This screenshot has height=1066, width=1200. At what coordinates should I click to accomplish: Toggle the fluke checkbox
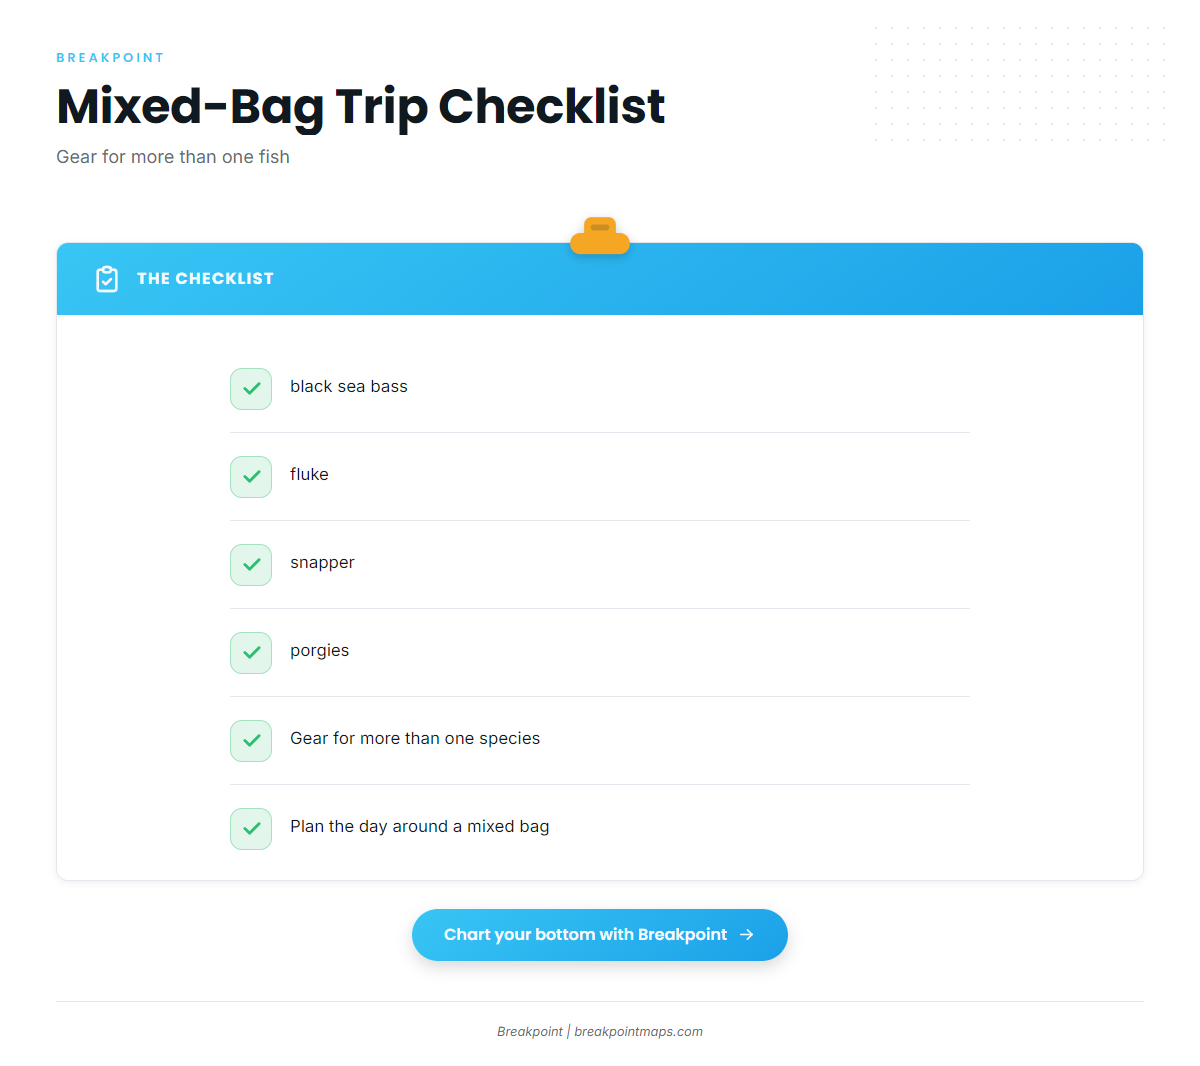click(251, 477)
